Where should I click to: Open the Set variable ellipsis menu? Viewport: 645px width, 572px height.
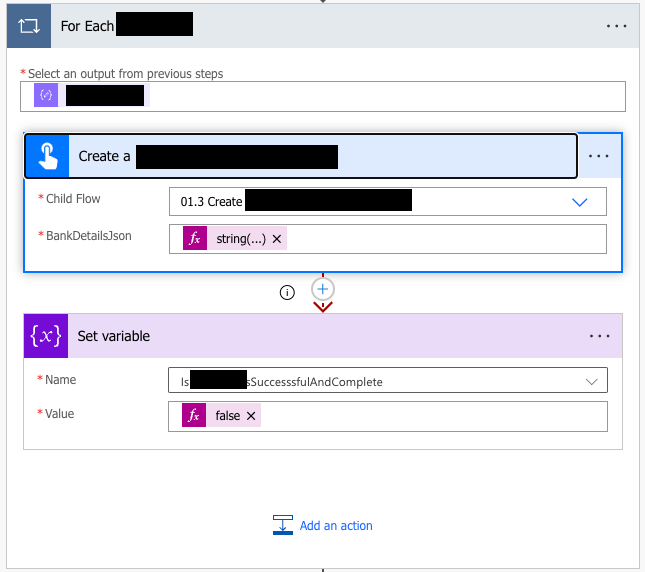[599, 336]
